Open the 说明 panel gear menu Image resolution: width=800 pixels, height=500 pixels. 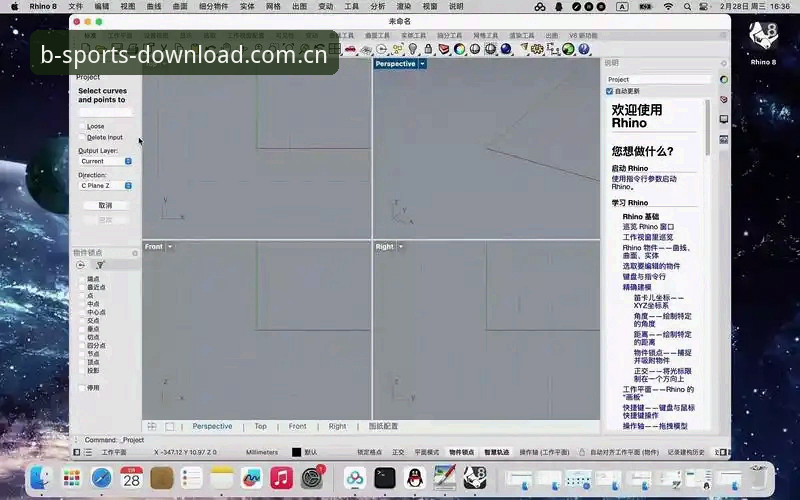(723, 63)
